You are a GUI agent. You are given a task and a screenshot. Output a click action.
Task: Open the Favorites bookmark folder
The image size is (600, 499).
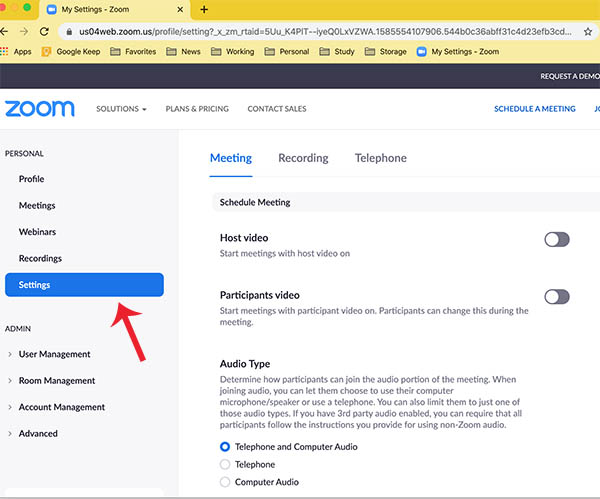click(x=133, y=51)
